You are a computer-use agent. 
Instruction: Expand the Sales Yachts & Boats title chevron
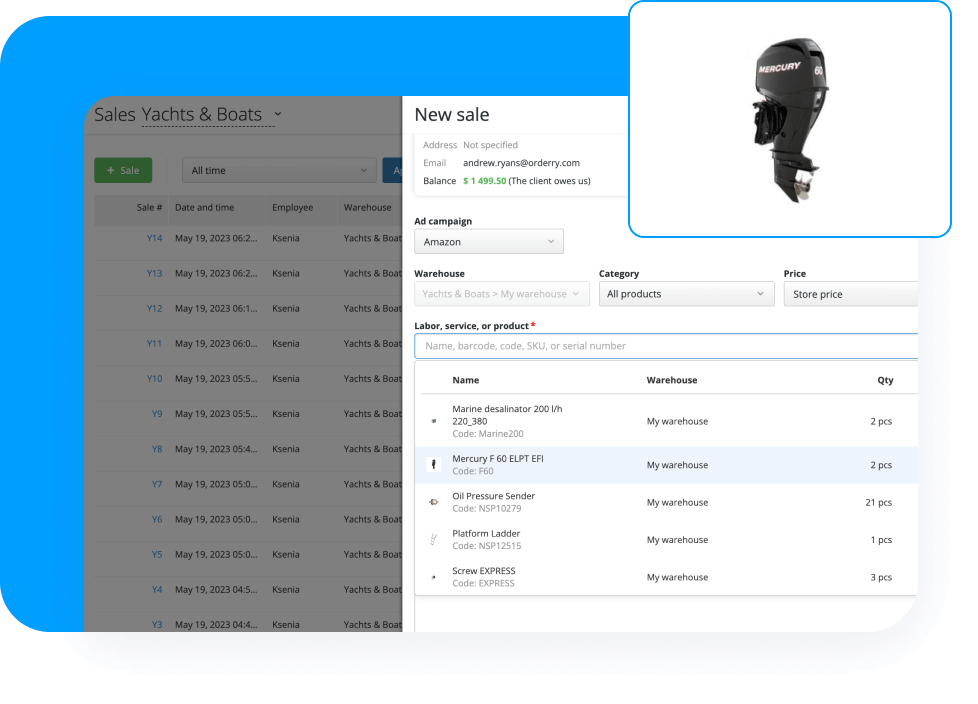pyautogui.click(x=277, y=115)
